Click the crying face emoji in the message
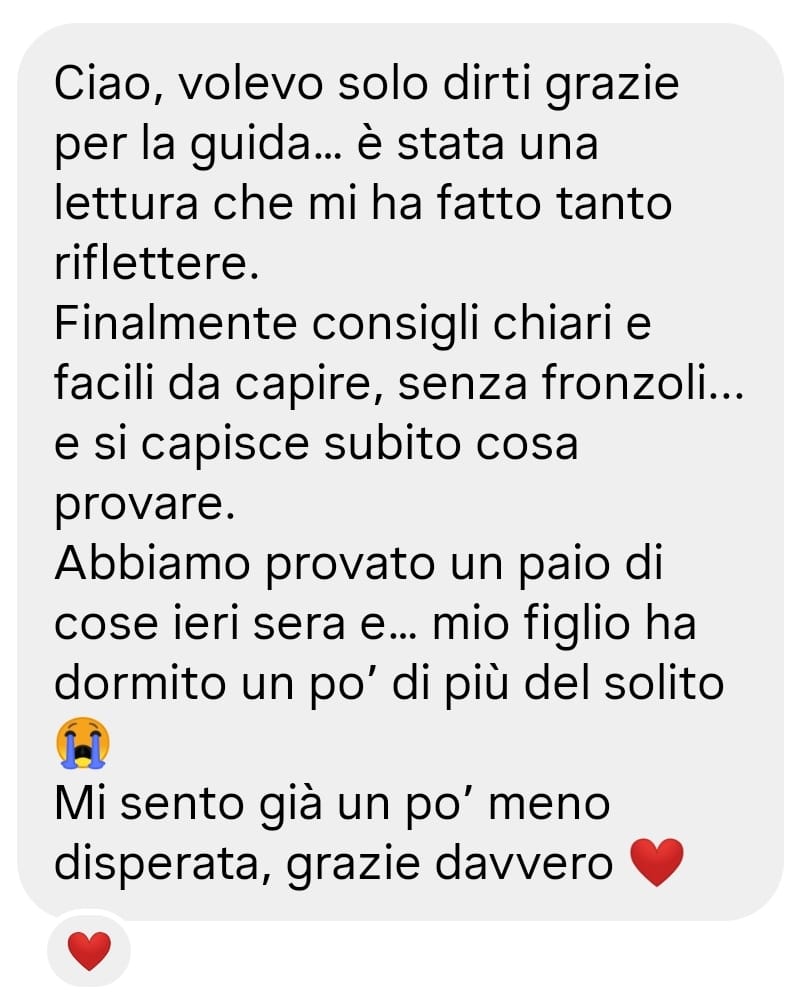This screenshot has width=803, height=998. [83, 742]
